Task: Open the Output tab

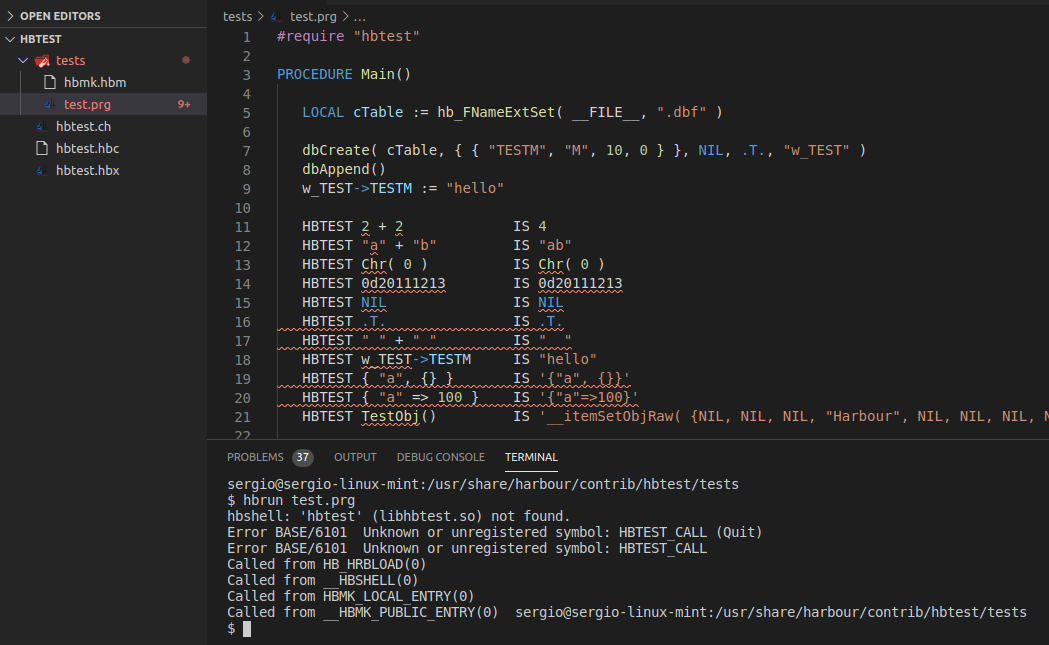Action: point(355,457)
